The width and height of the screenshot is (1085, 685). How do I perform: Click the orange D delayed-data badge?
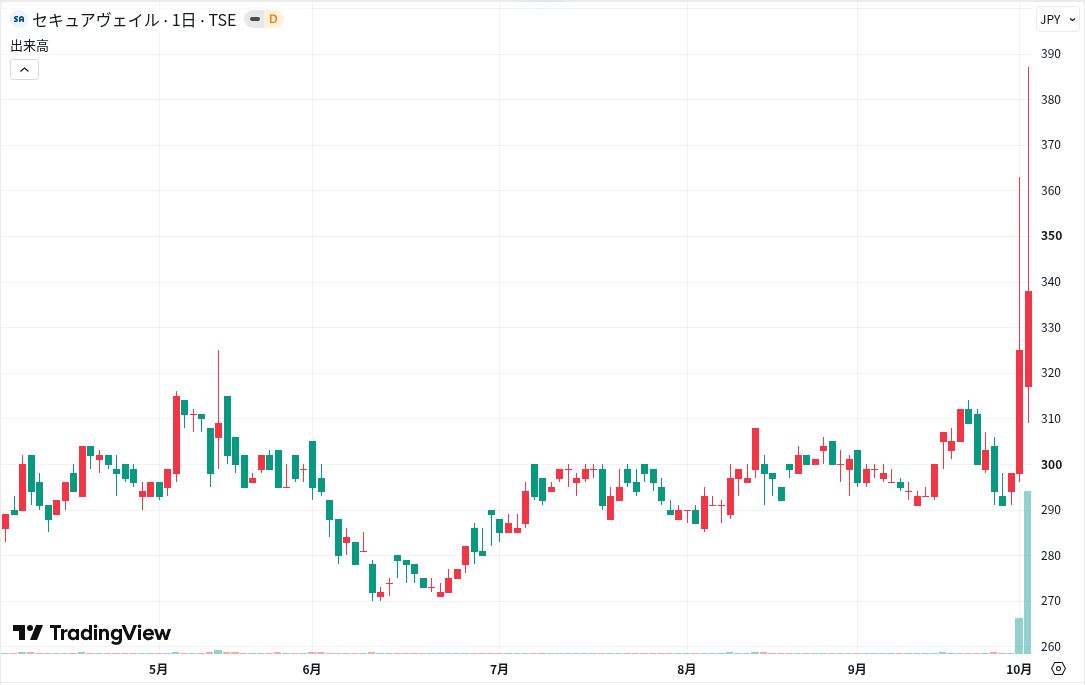(273, 19)
